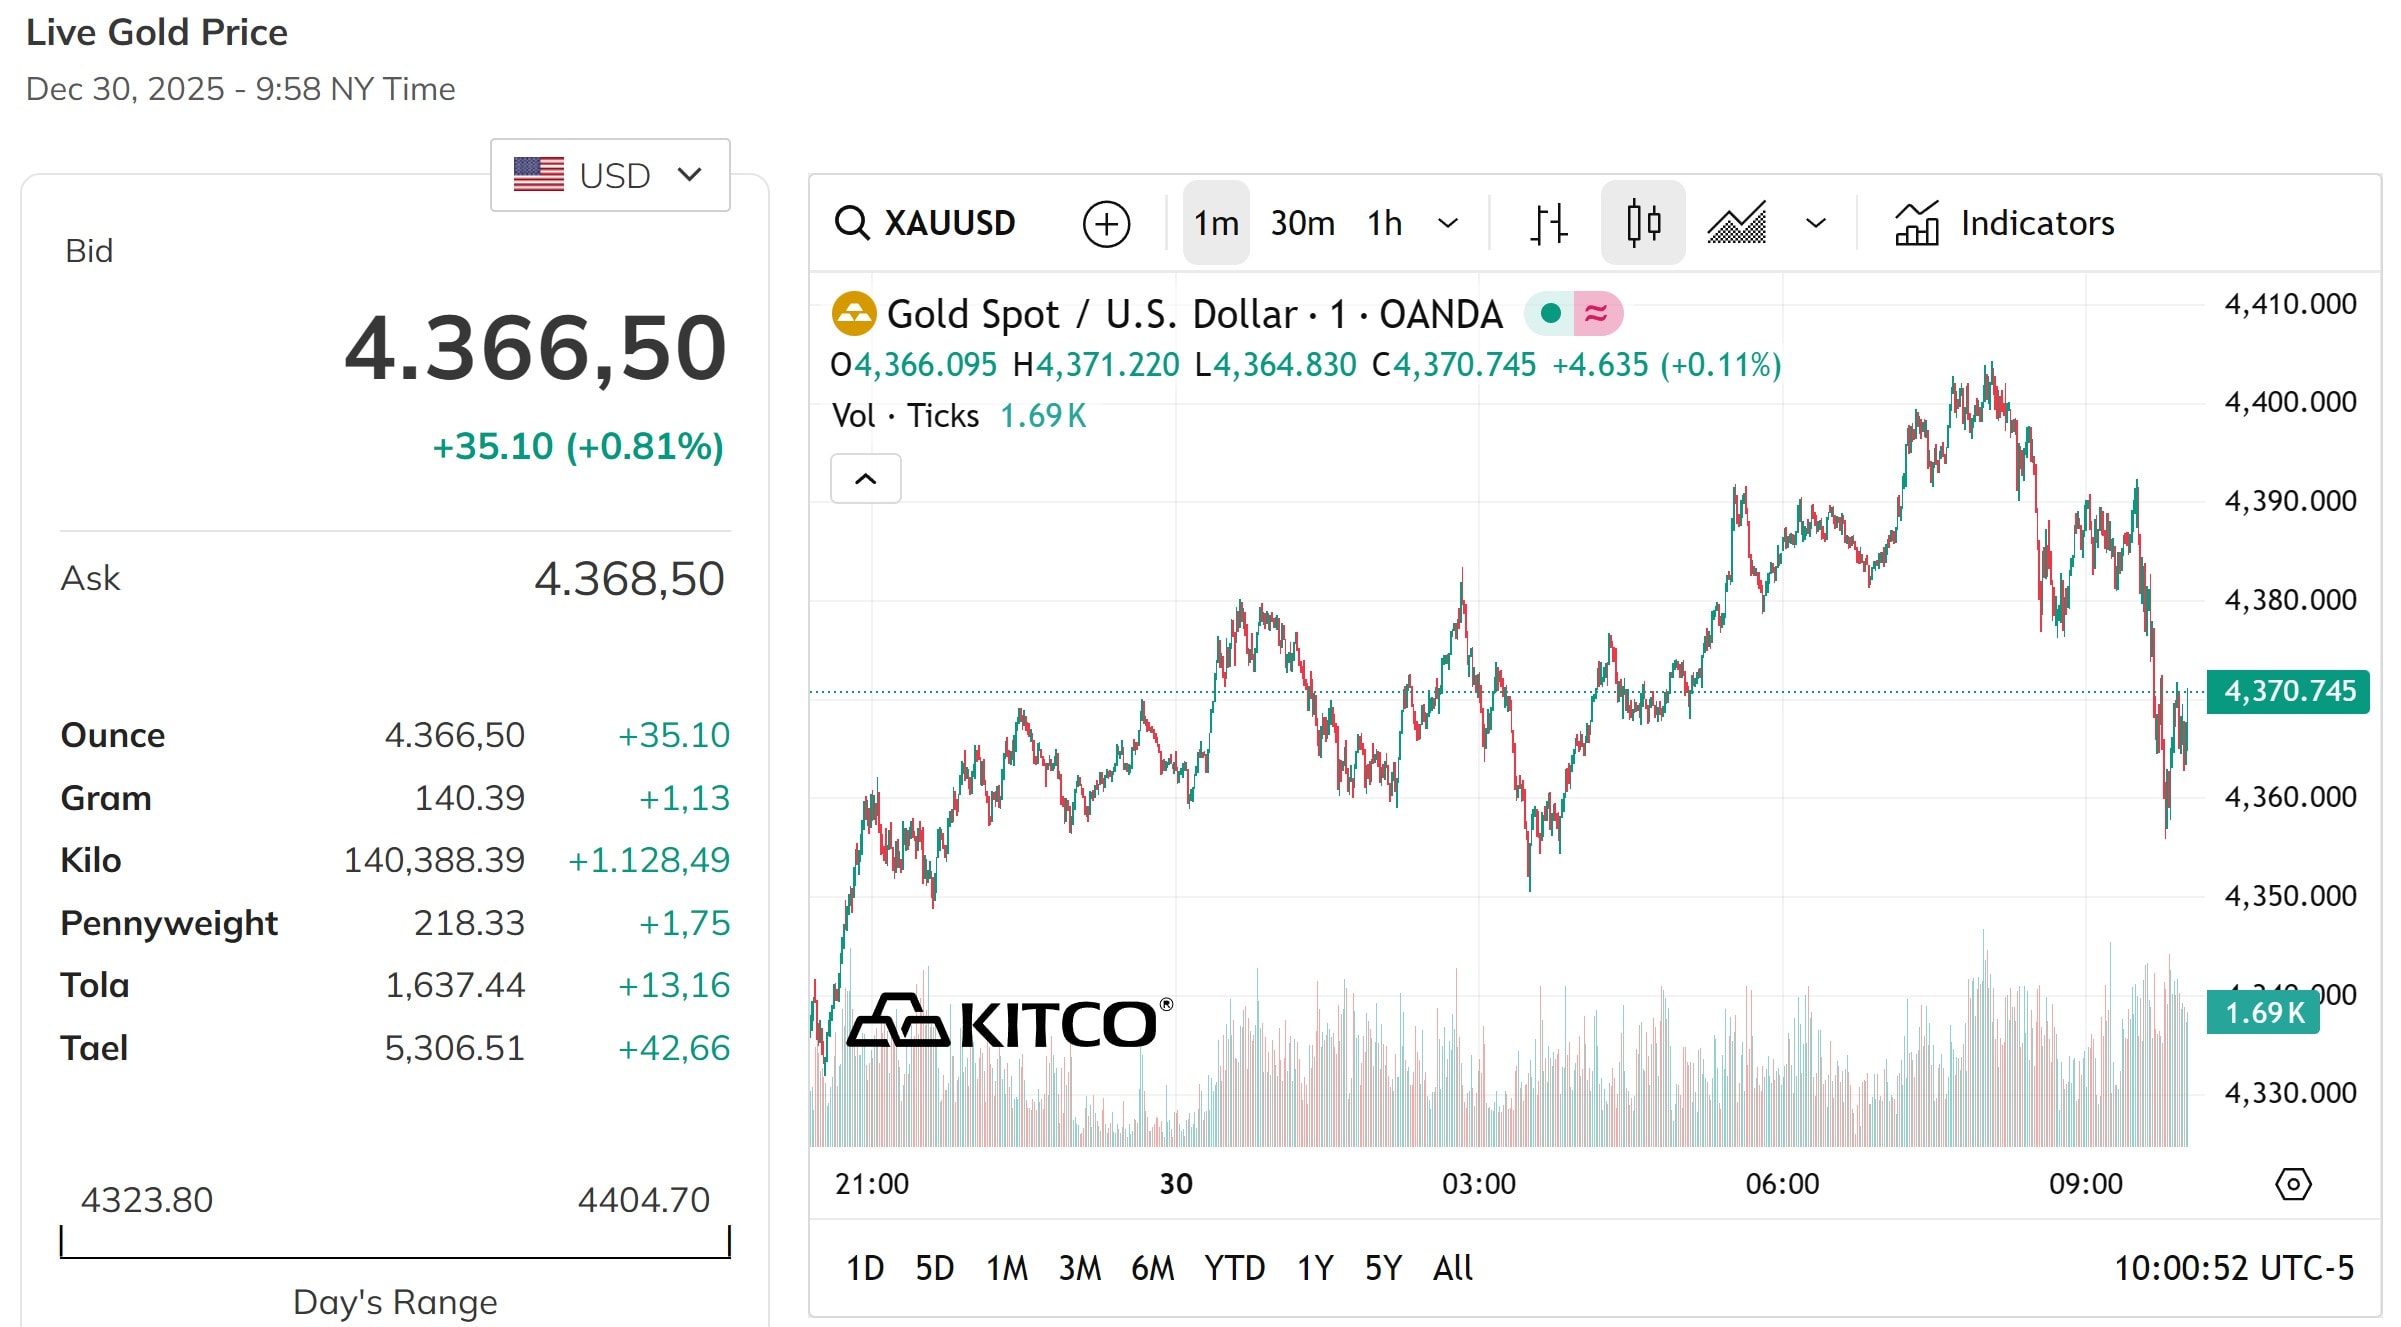Collapse the chart legend with arrow button

(866, 479)
